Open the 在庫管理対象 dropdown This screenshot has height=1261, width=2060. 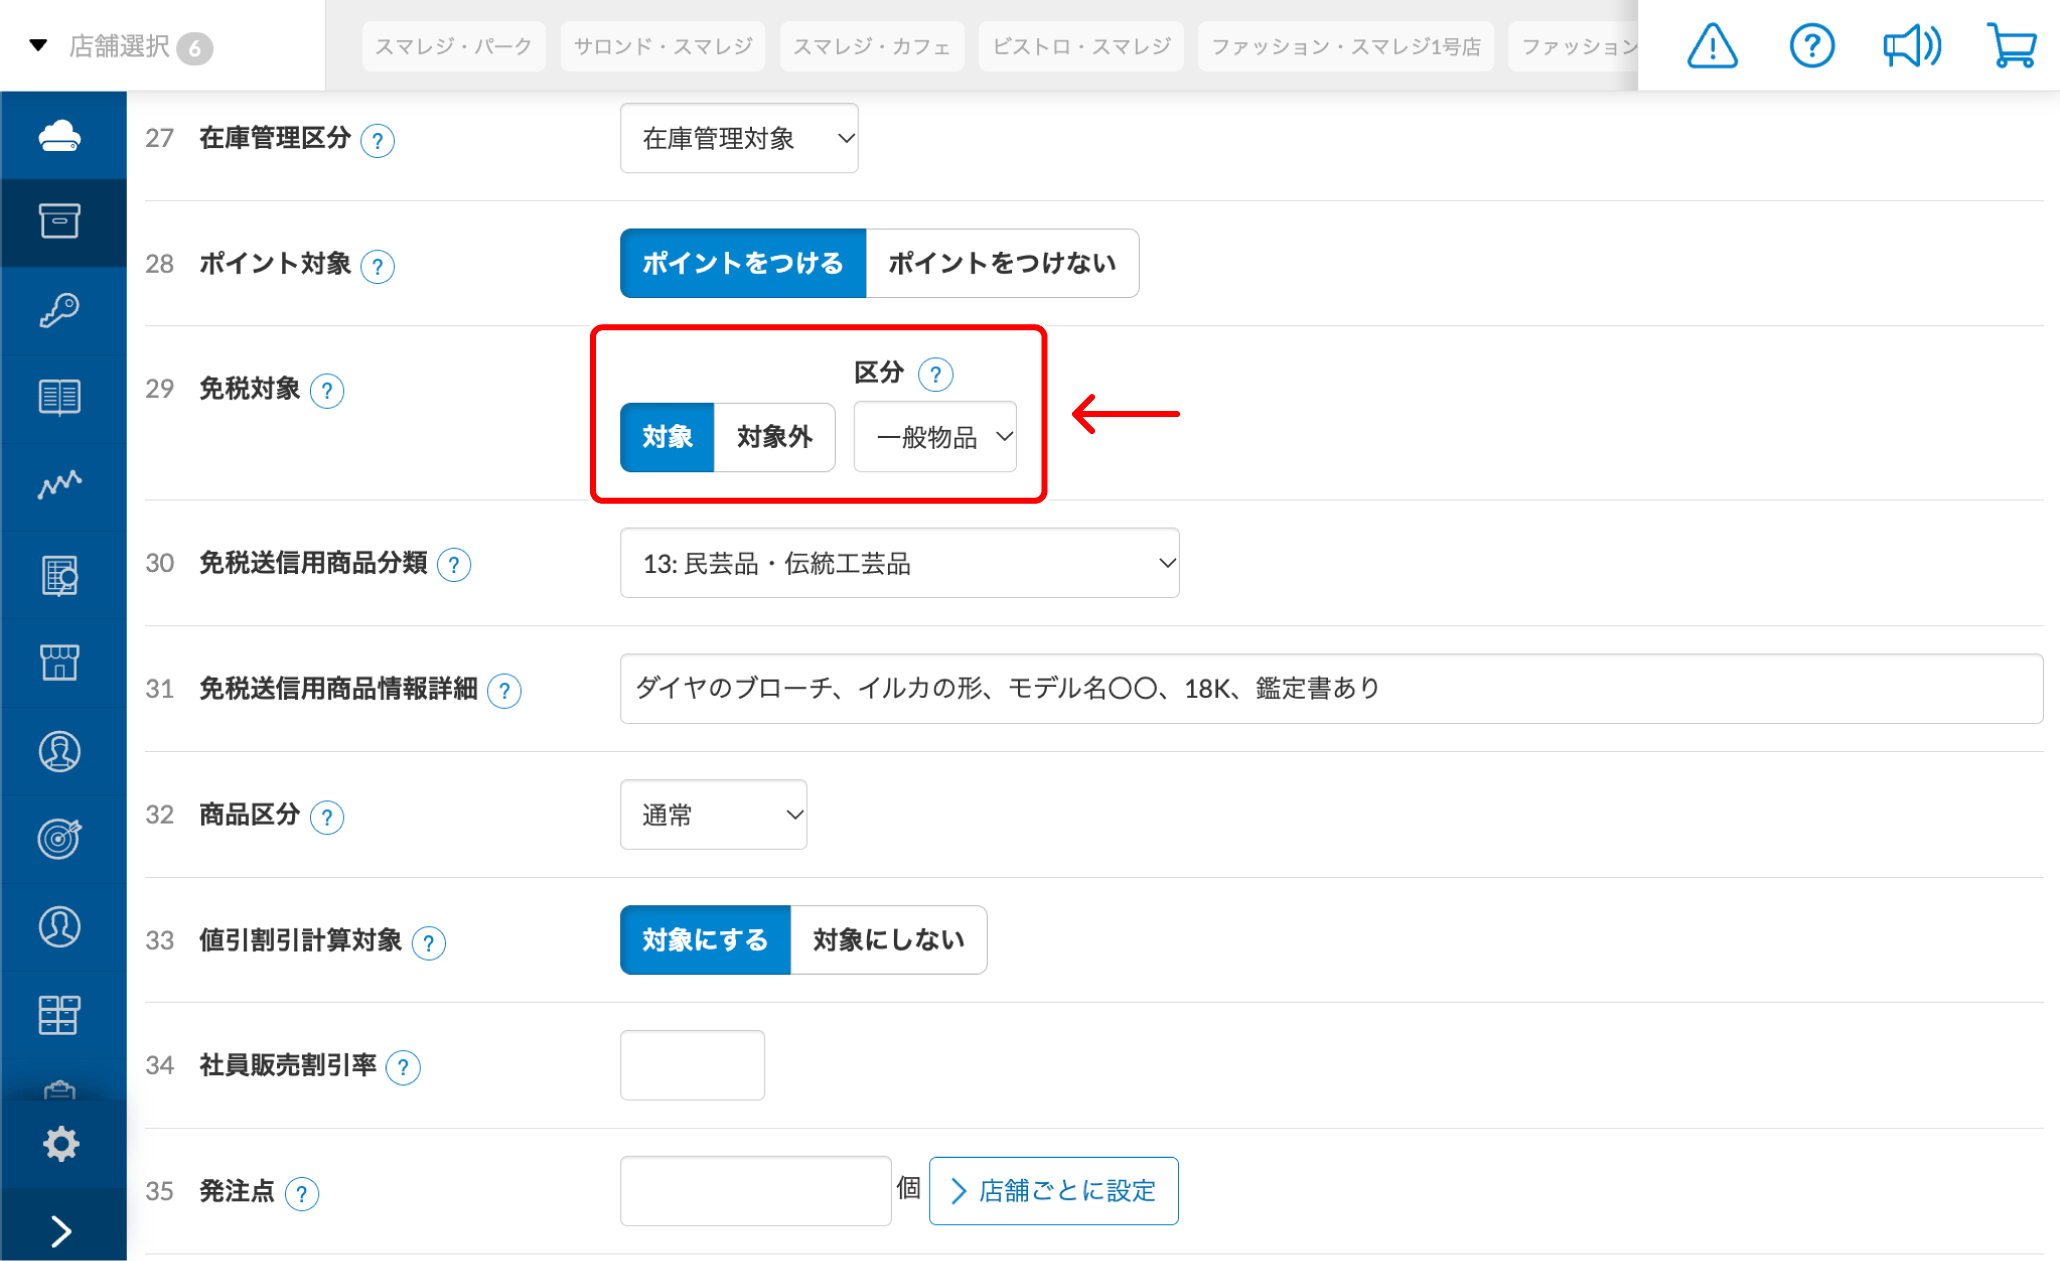[739, 138]
